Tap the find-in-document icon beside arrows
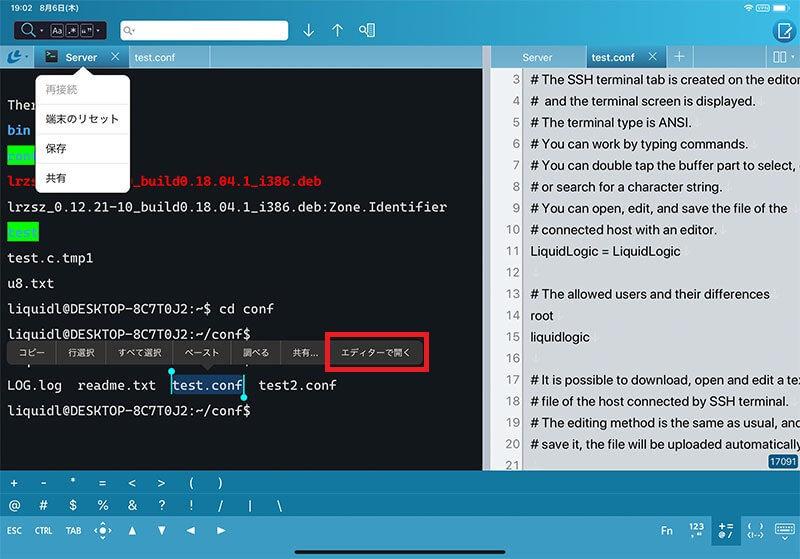 367,30
